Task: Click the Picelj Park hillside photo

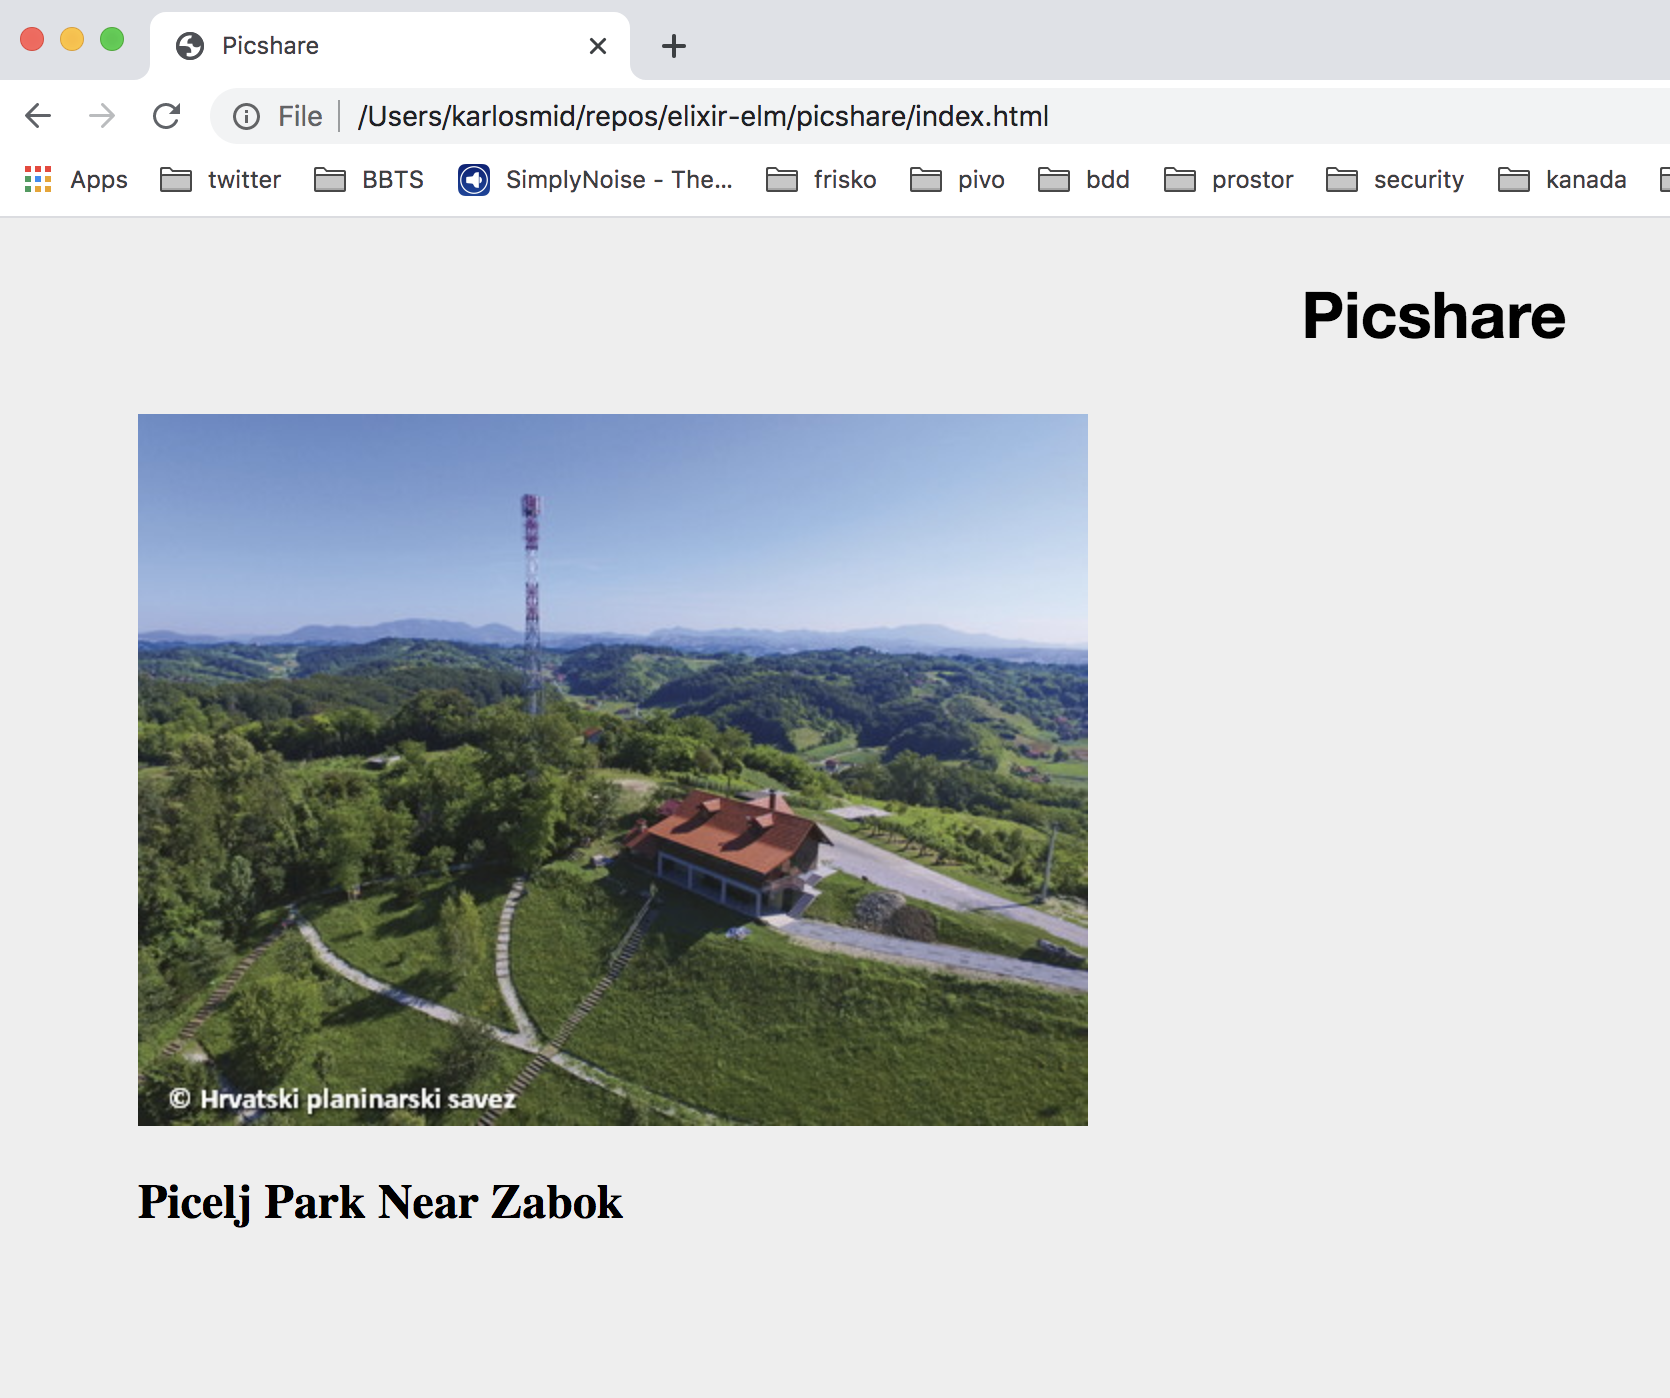Action: 613,770
